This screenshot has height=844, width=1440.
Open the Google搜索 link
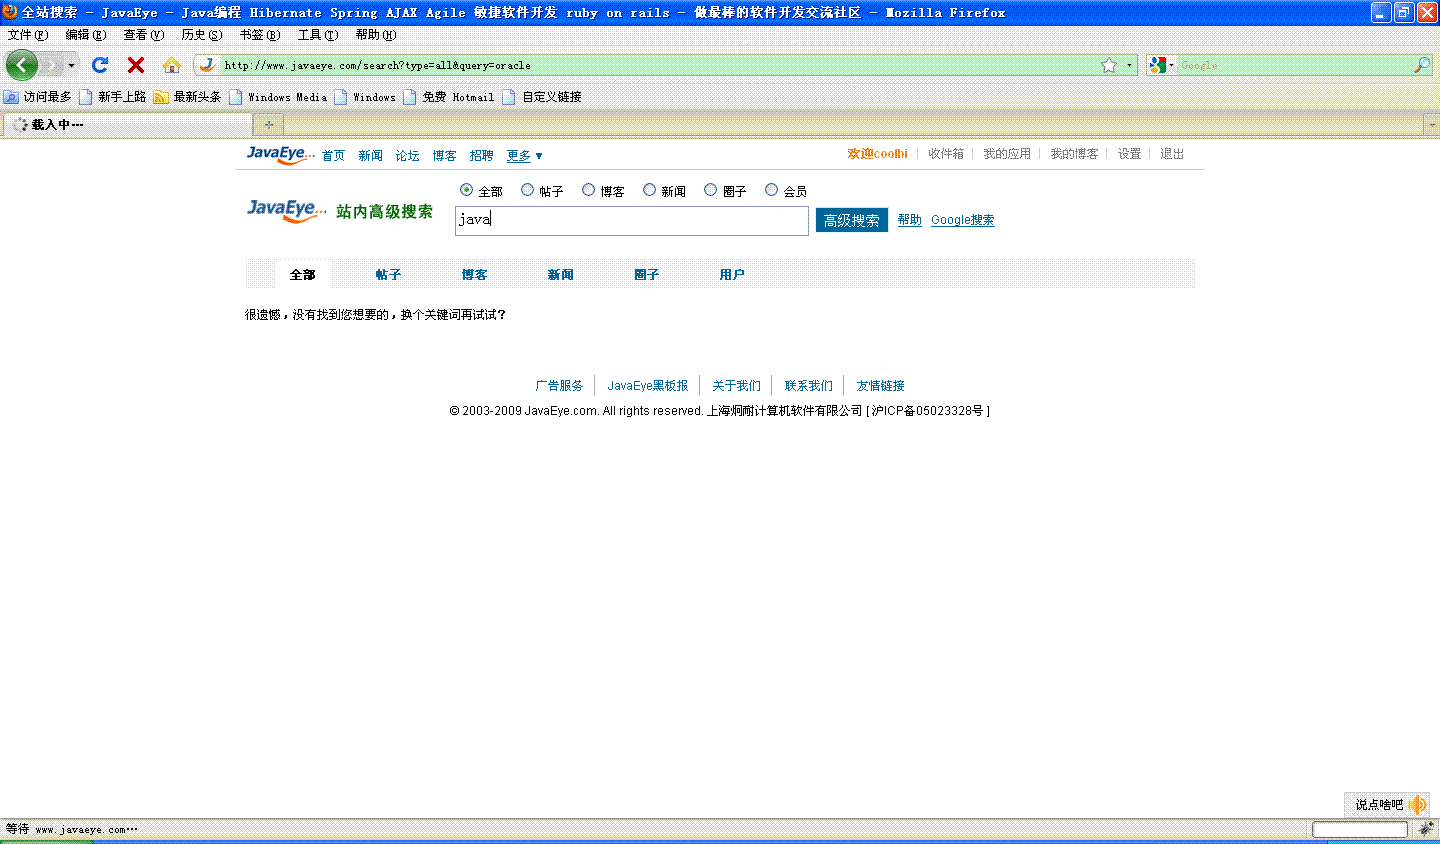tap(963, 220)
